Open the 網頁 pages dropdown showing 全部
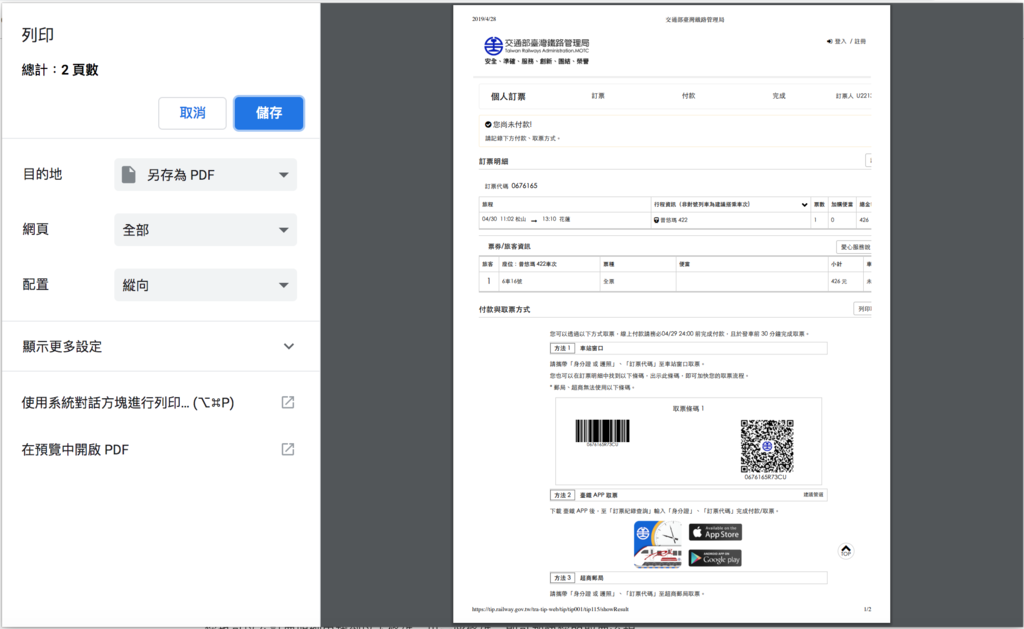 tap(205, 230)
